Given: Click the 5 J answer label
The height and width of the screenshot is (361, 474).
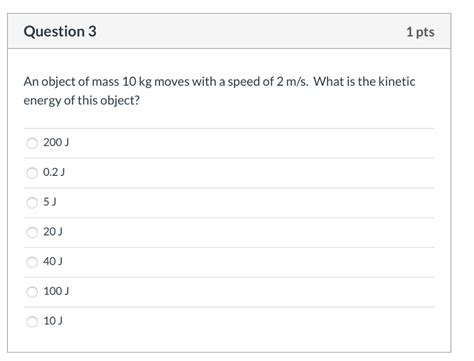Looking at the screenshot, I should (50, 202).
